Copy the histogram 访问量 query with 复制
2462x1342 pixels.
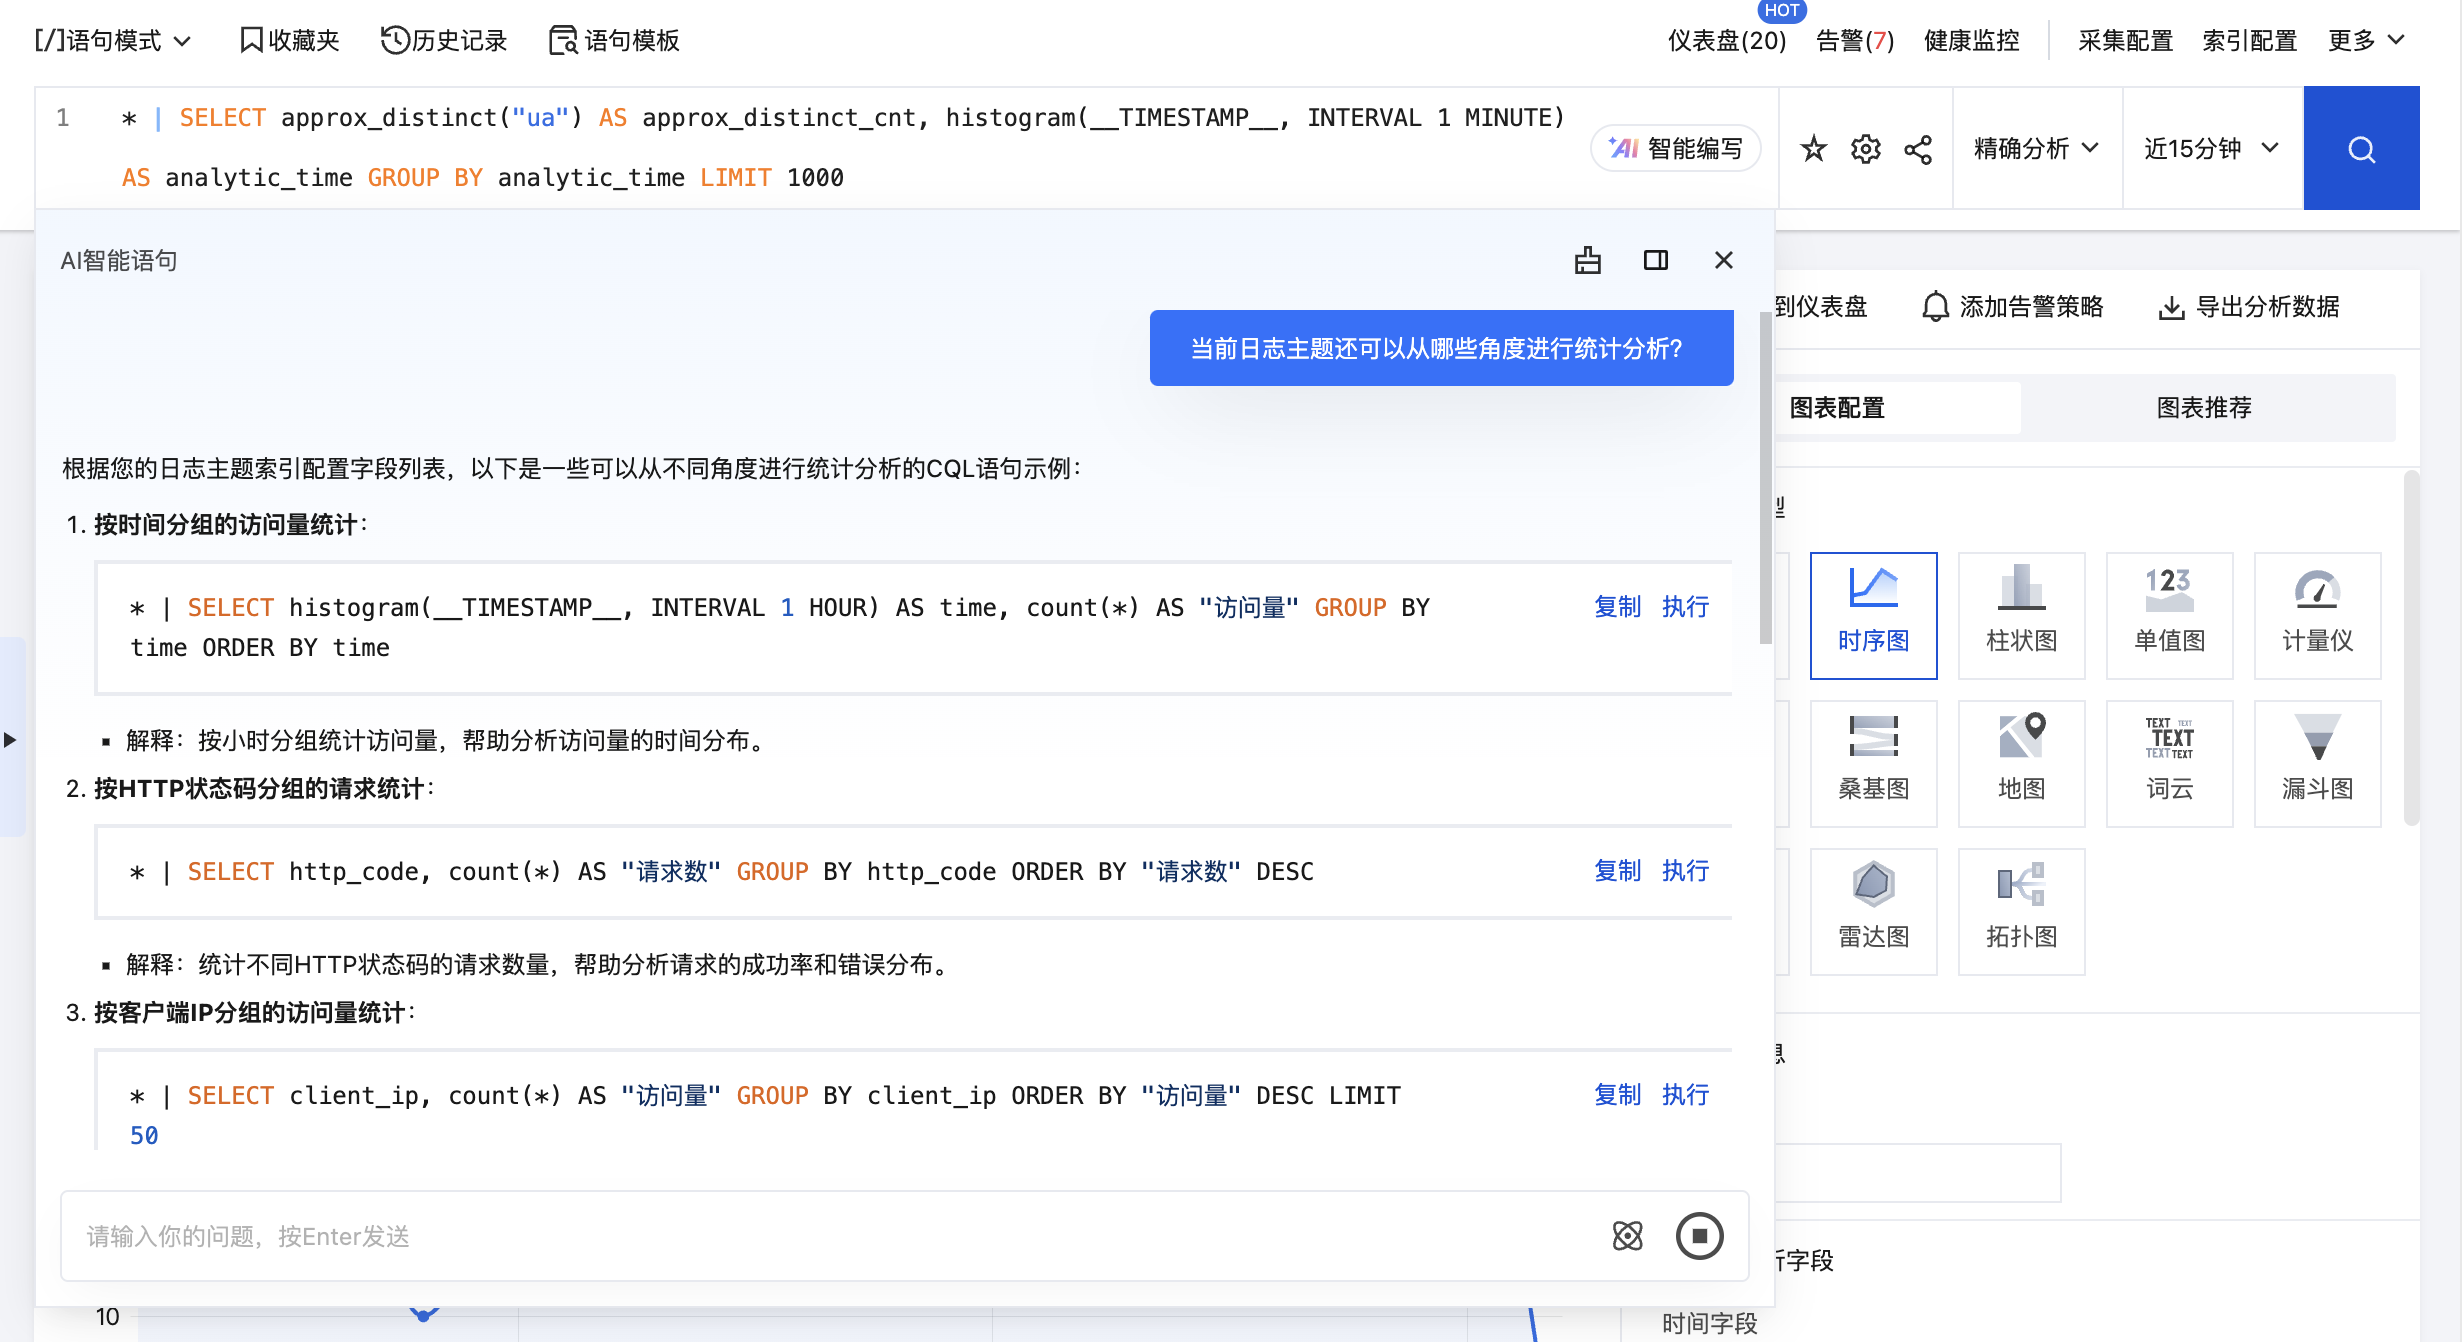click(1617, 607)
